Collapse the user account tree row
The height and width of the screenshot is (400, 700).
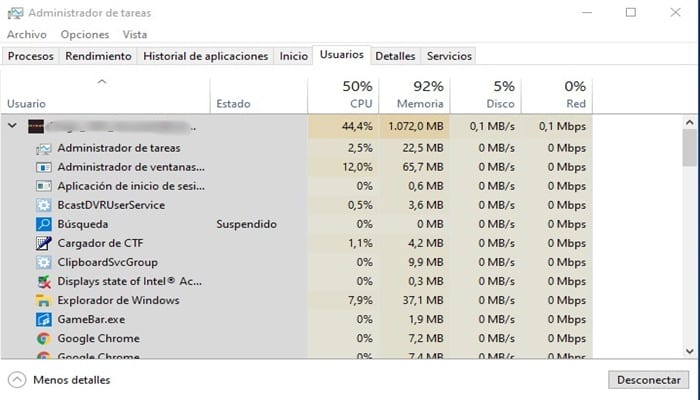tap(12, 126)
